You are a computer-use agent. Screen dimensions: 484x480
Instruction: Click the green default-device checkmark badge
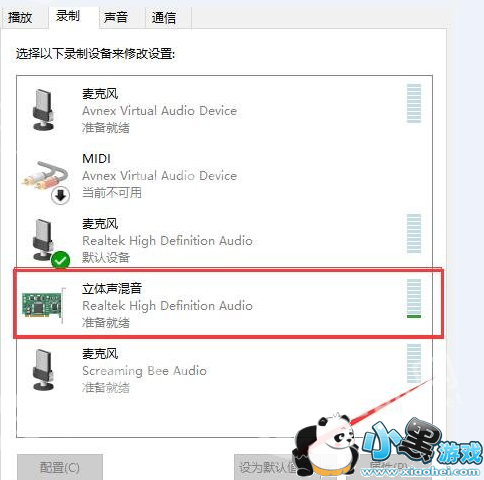60,260
